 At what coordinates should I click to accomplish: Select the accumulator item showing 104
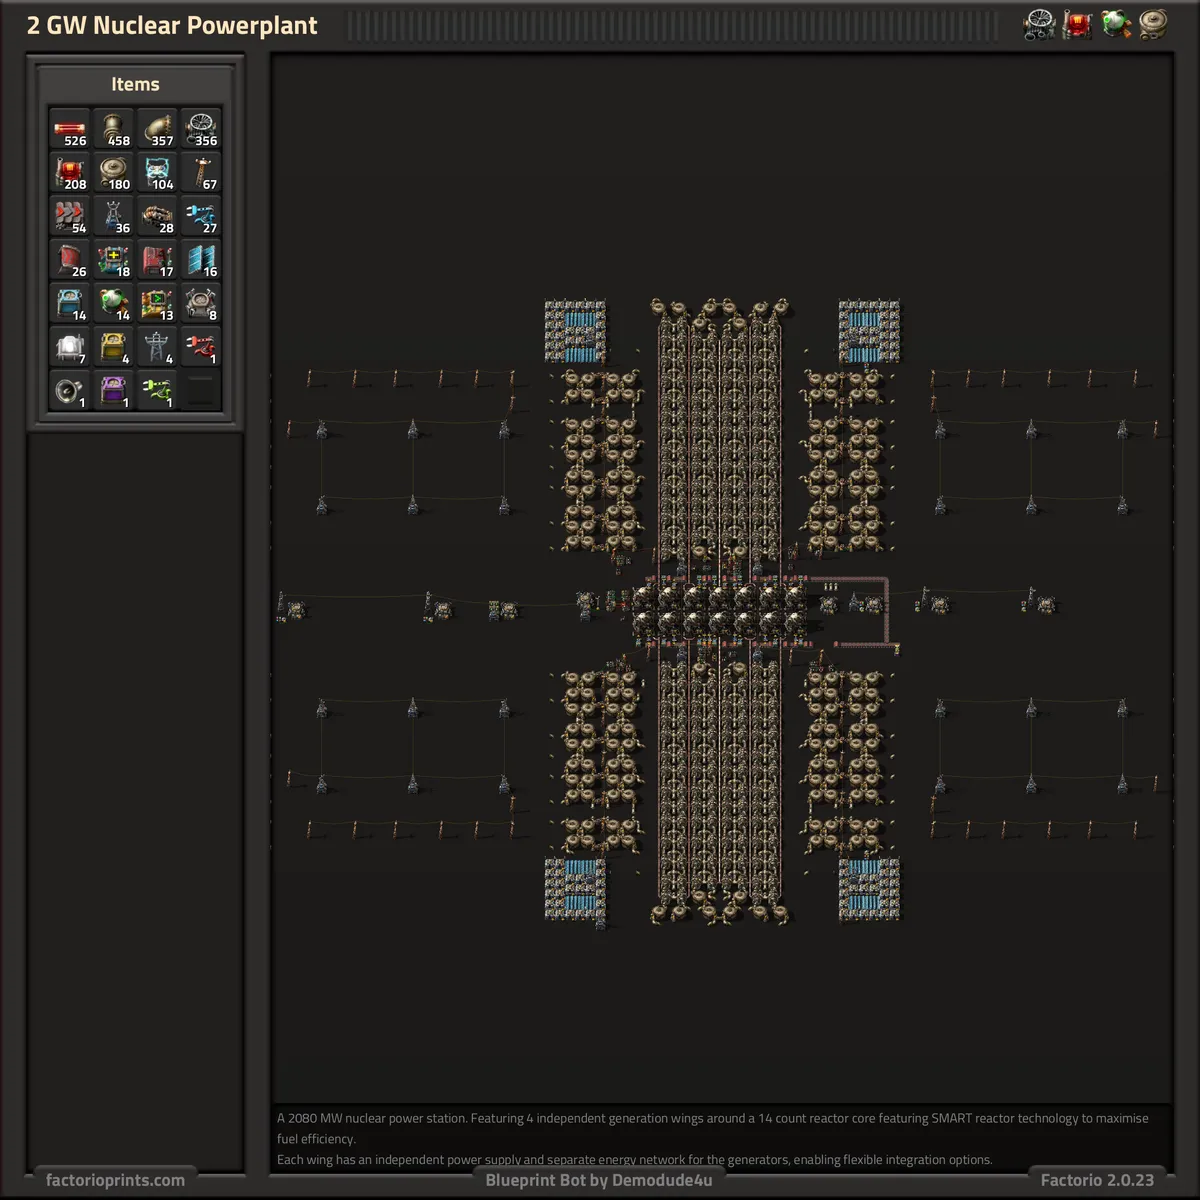pos(157,172)
